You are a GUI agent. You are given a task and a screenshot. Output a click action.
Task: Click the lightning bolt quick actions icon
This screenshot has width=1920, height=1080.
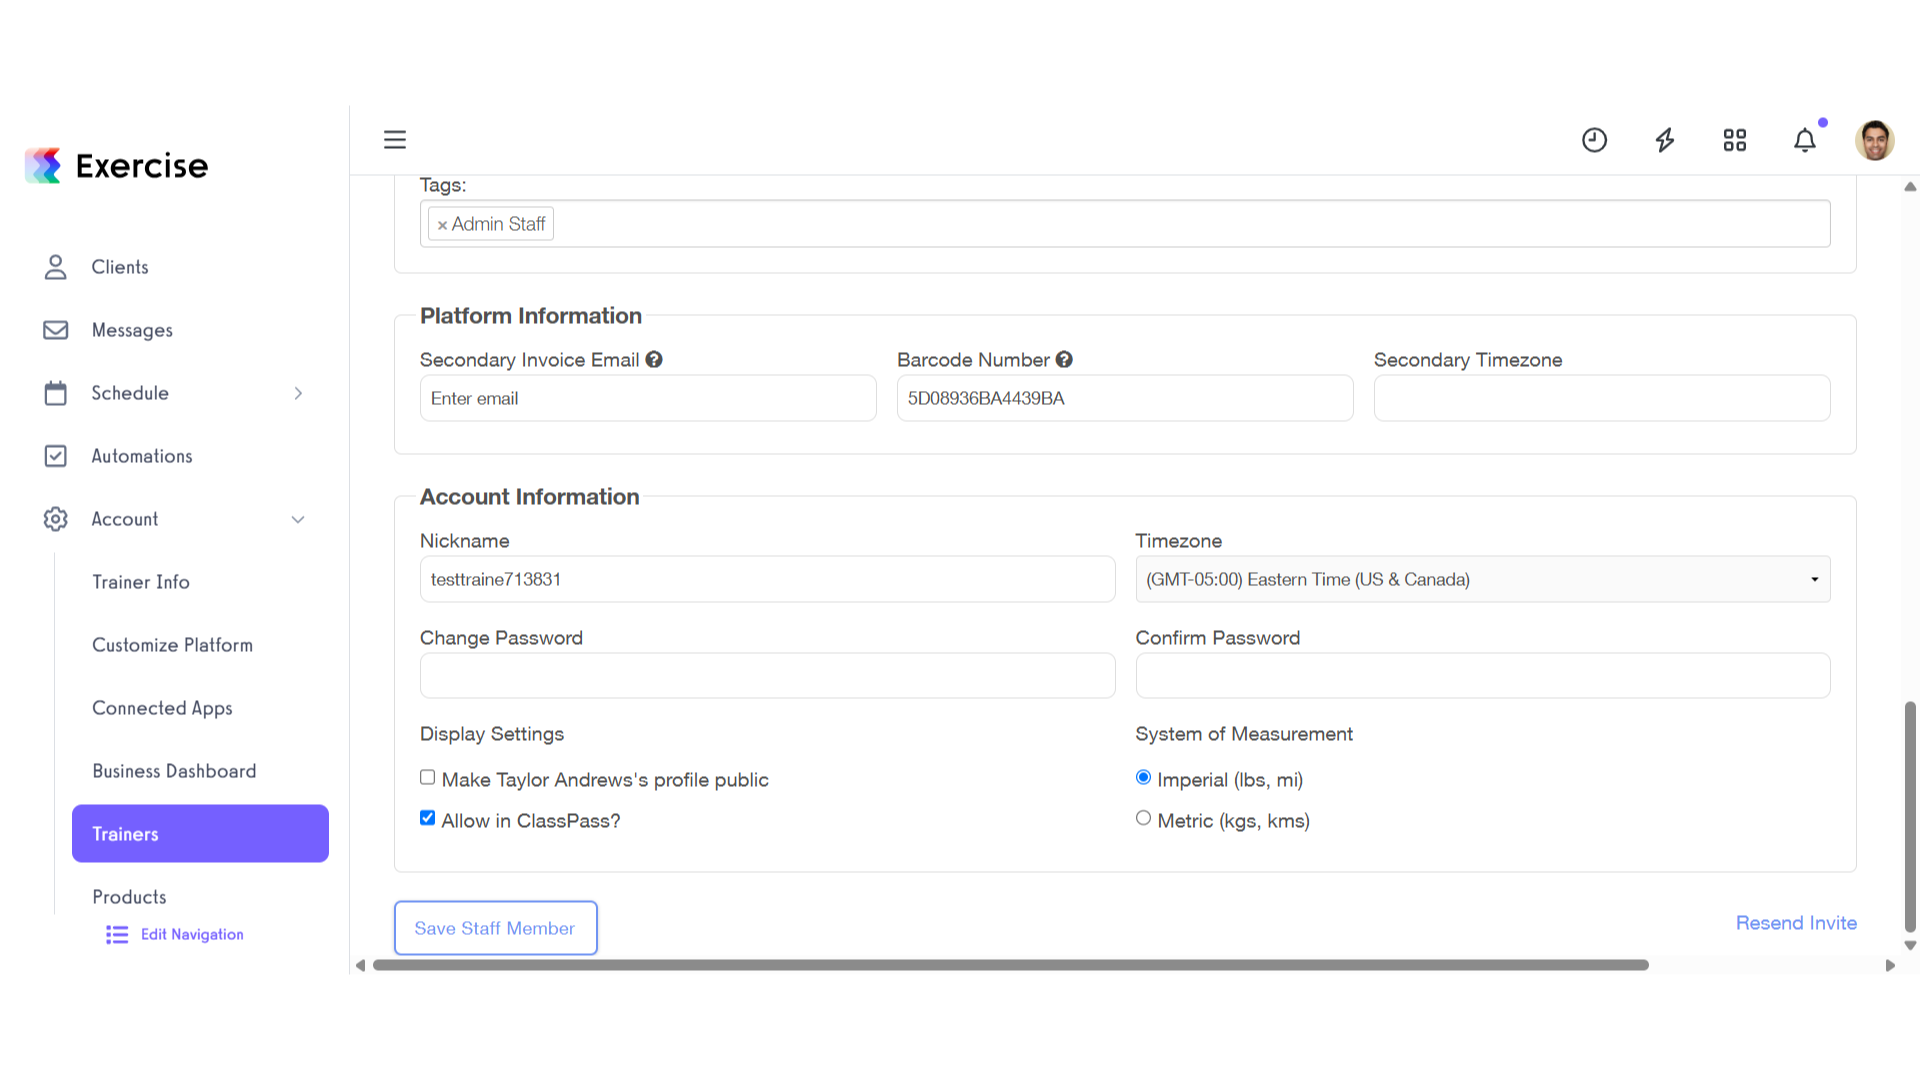(x=1665, y=140)
